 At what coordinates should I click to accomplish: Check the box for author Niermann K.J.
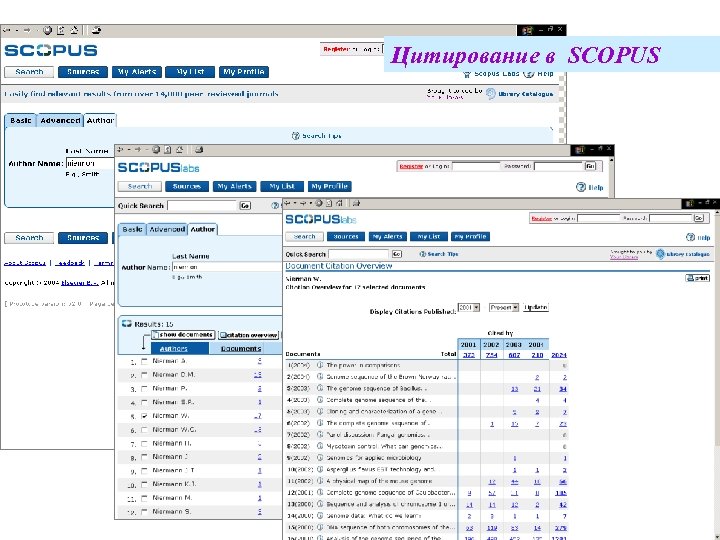coord(145,484)
